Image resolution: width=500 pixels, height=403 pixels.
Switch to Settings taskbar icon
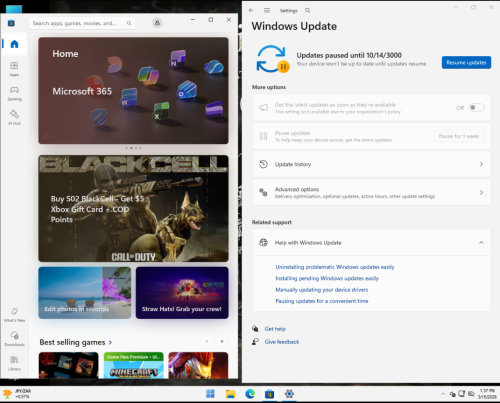pyautogui.click(x=289, y=394)
